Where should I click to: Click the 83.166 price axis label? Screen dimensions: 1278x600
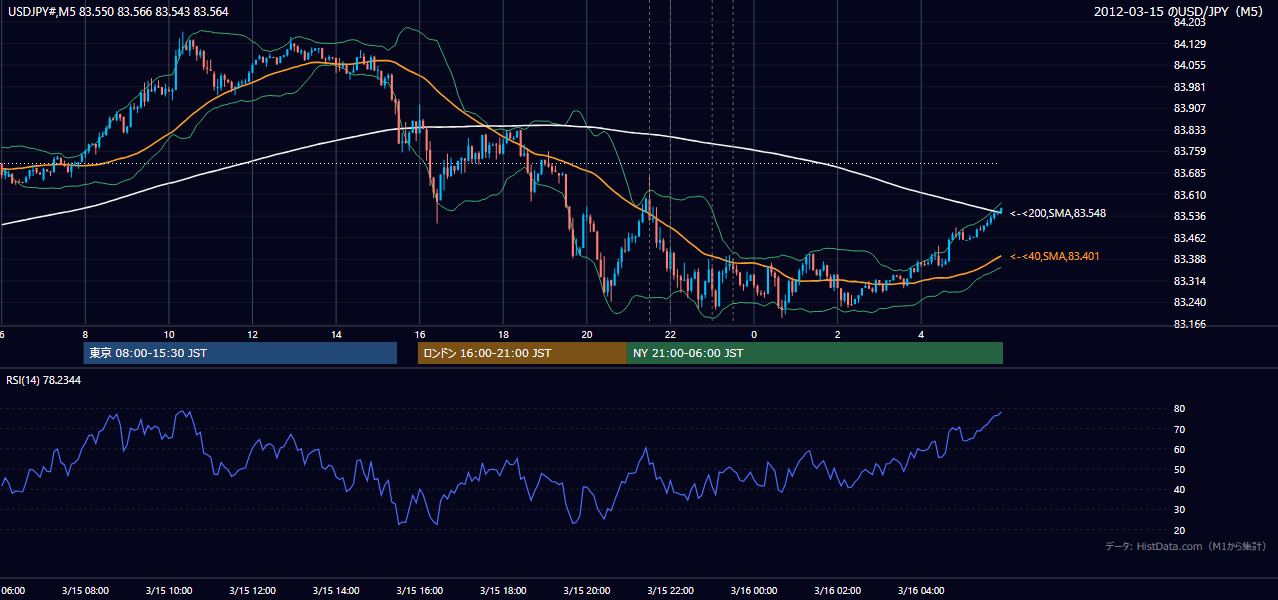tap(1190, 324)
